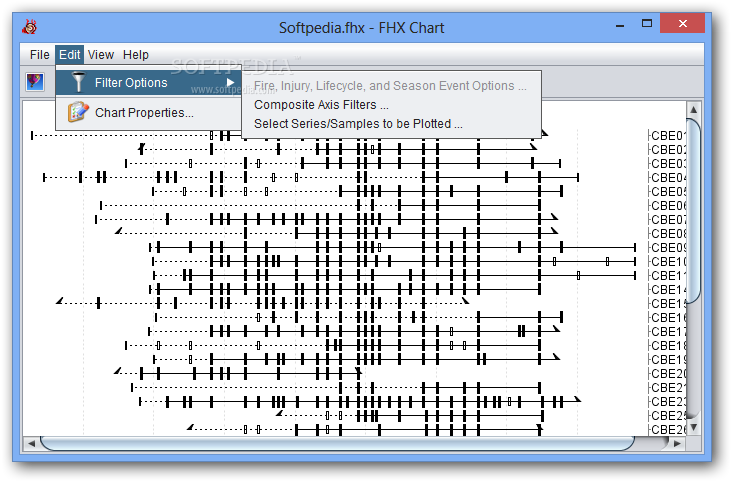Open Chart Properties dialog
This screenshot has height=482, width=732.
coord(148,113)
